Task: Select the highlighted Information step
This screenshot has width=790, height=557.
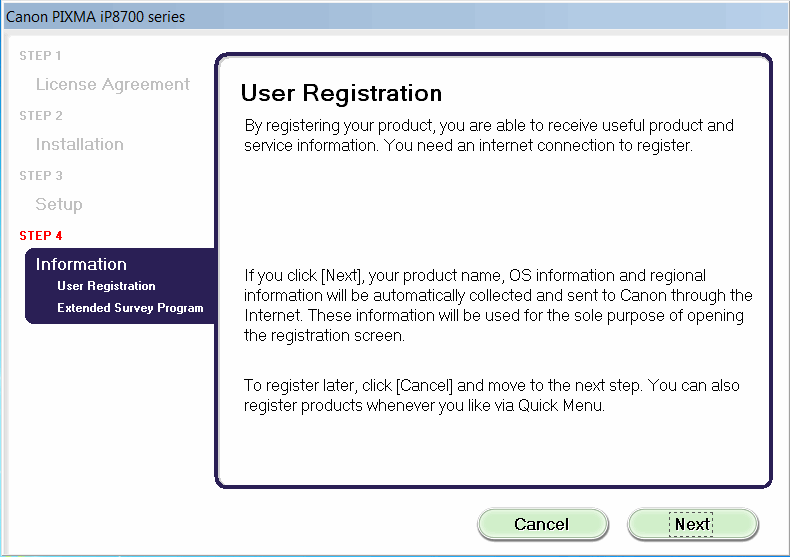Action: click(81, 264)
